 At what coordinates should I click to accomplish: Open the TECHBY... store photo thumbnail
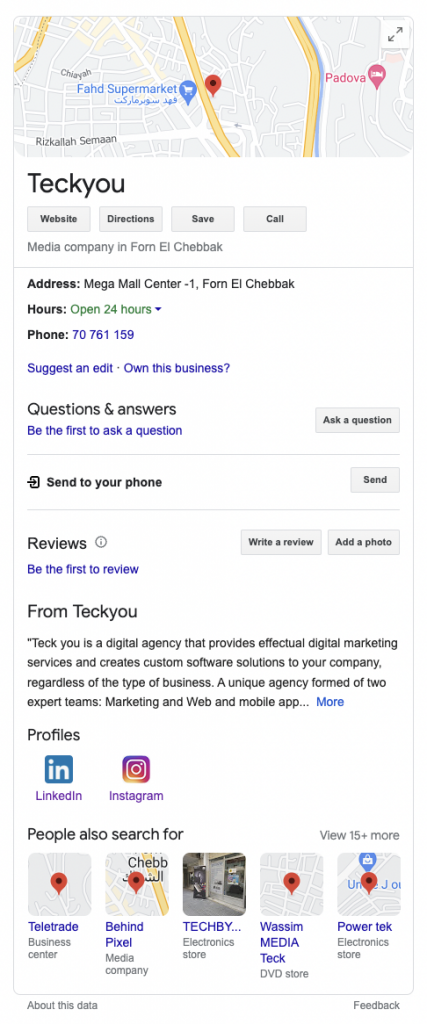[214, 884]
